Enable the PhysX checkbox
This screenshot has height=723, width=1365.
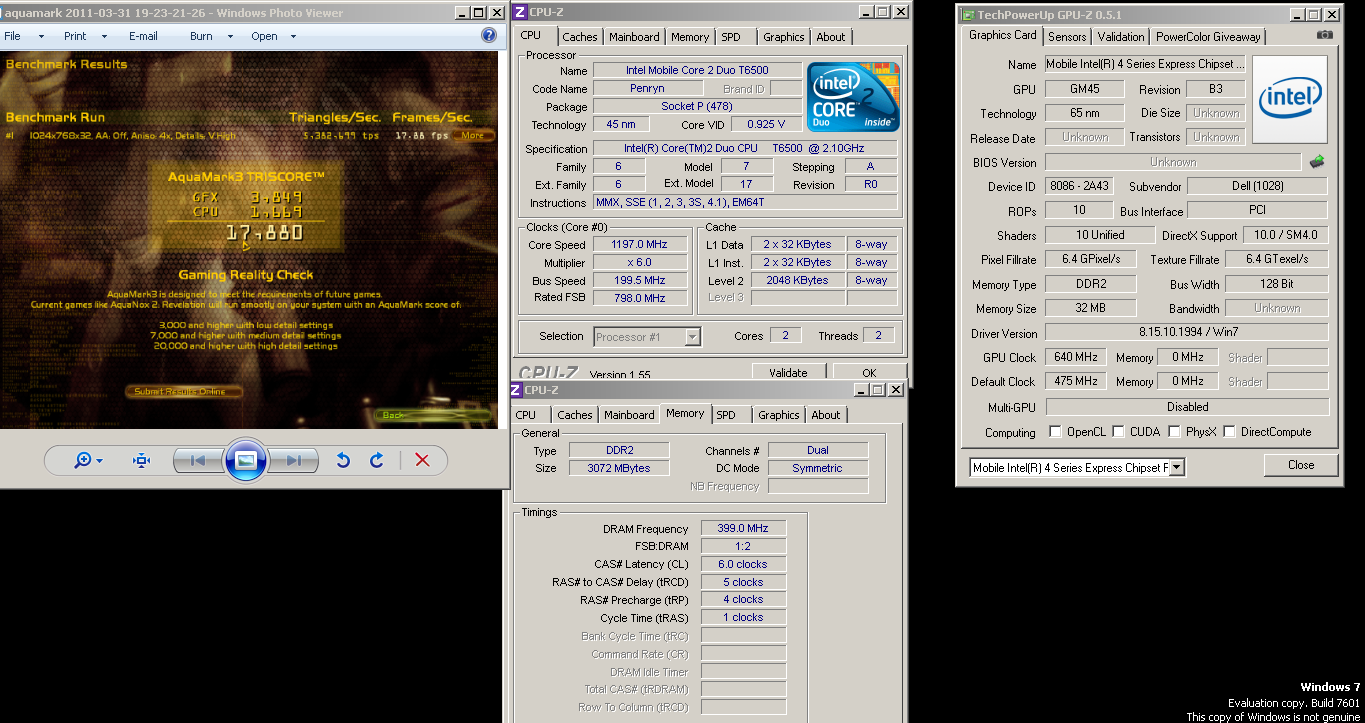1174,432
